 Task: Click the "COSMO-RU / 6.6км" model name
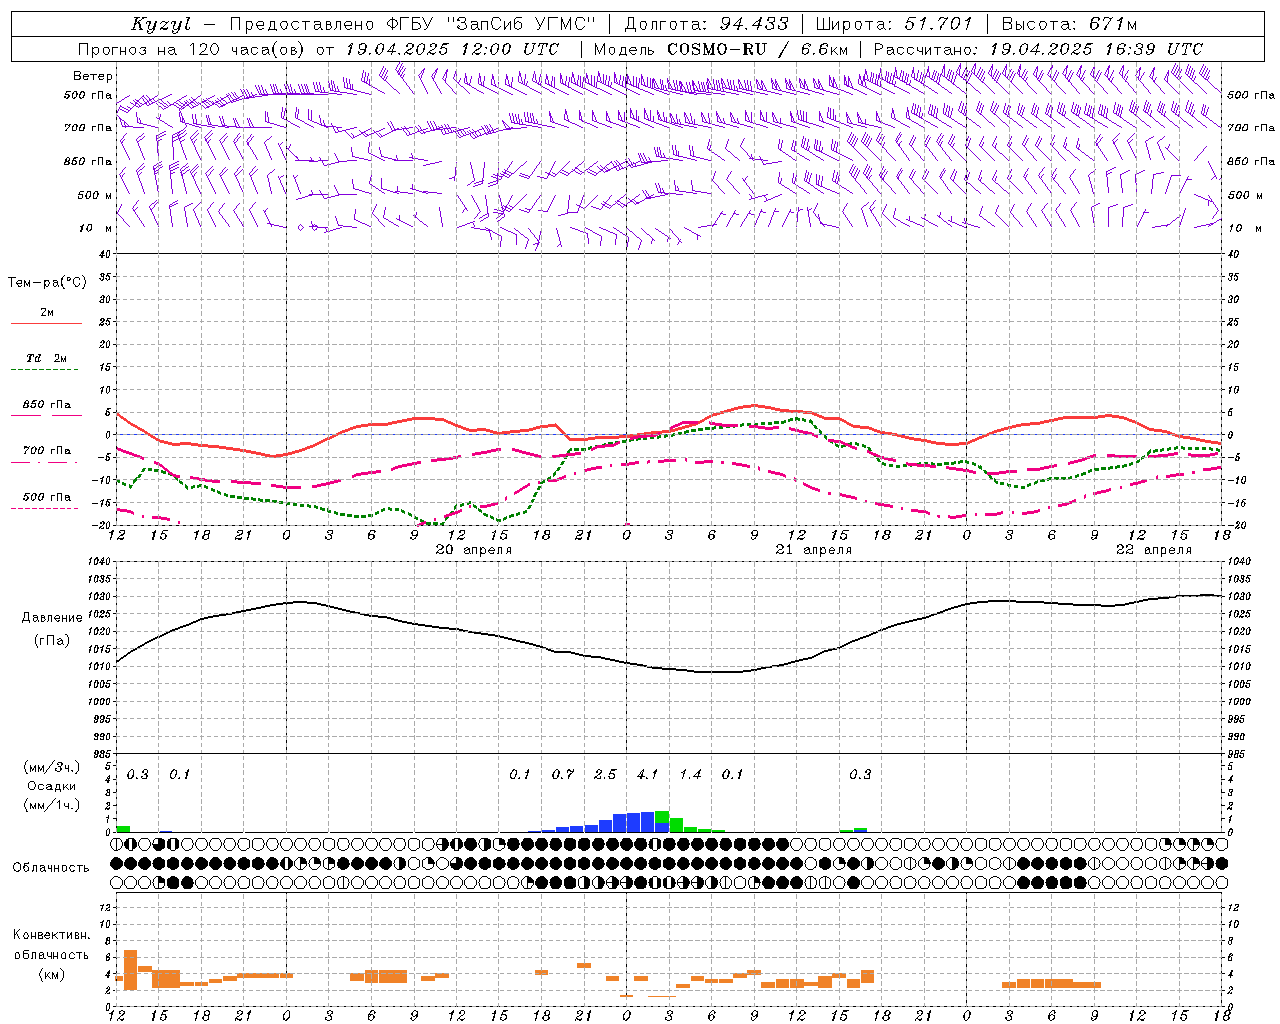[x=757, y=49]
